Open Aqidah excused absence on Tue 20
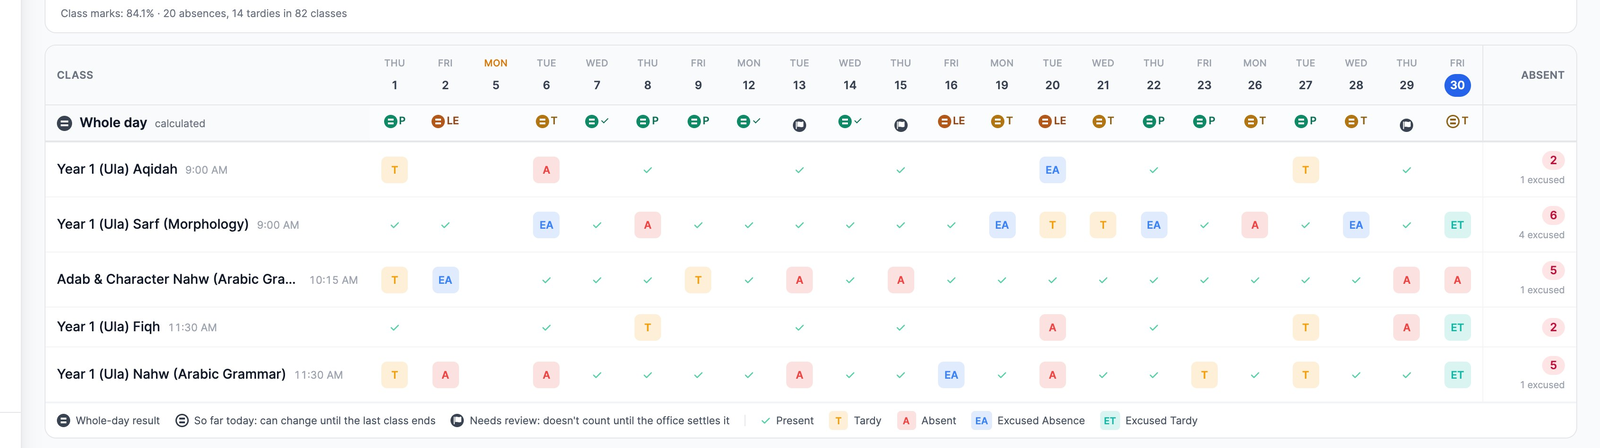This screenshot has width=1600, height=448. pos(1052,170)
